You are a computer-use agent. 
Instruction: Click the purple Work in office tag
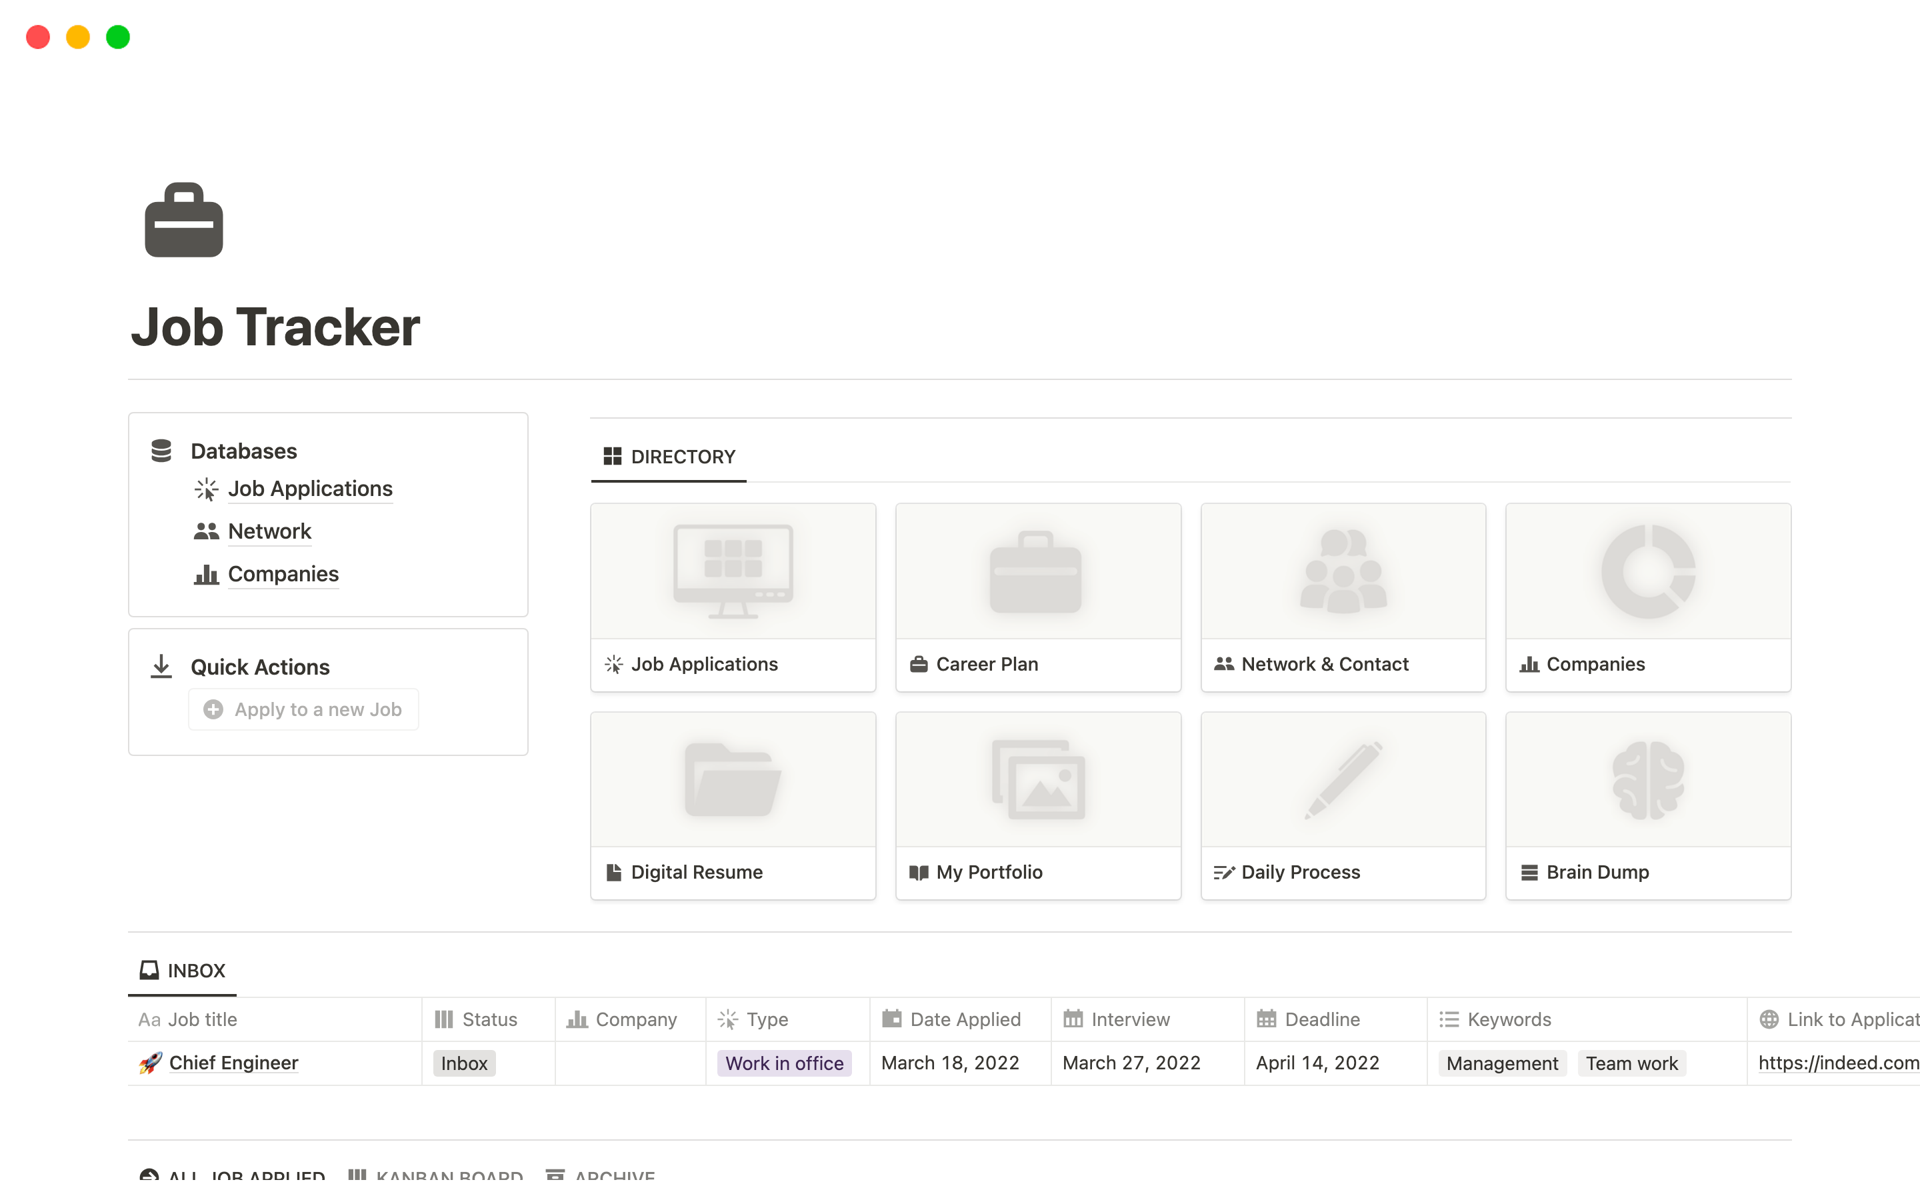pos(784,1063)
